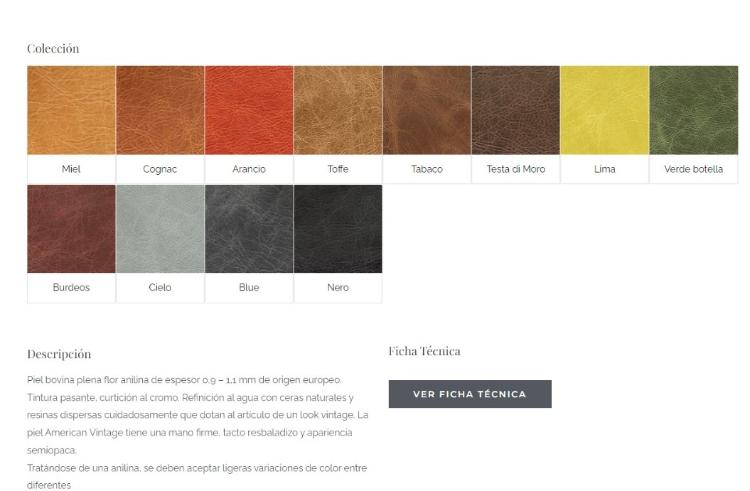Click the dark gray Blue swatch
The image size is (750, 491).
[249, 229]
